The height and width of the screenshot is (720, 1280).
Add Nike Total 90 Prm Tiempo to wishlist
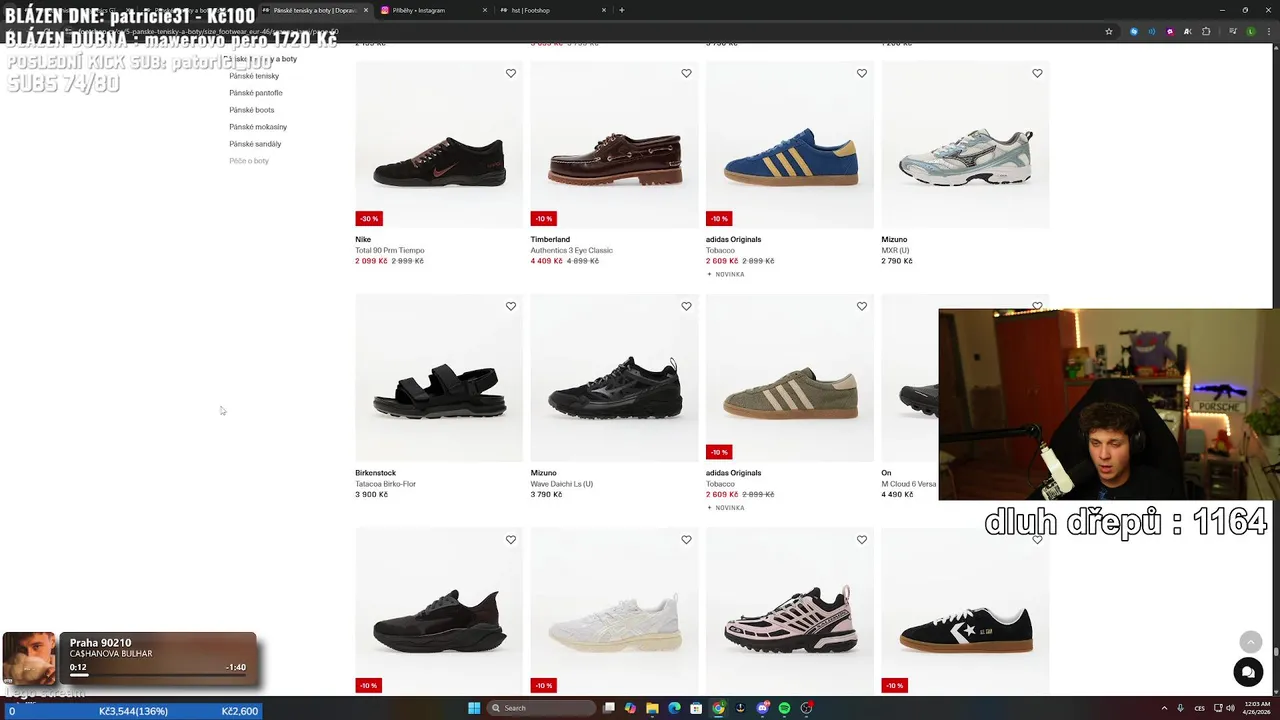tap(511, 73)
